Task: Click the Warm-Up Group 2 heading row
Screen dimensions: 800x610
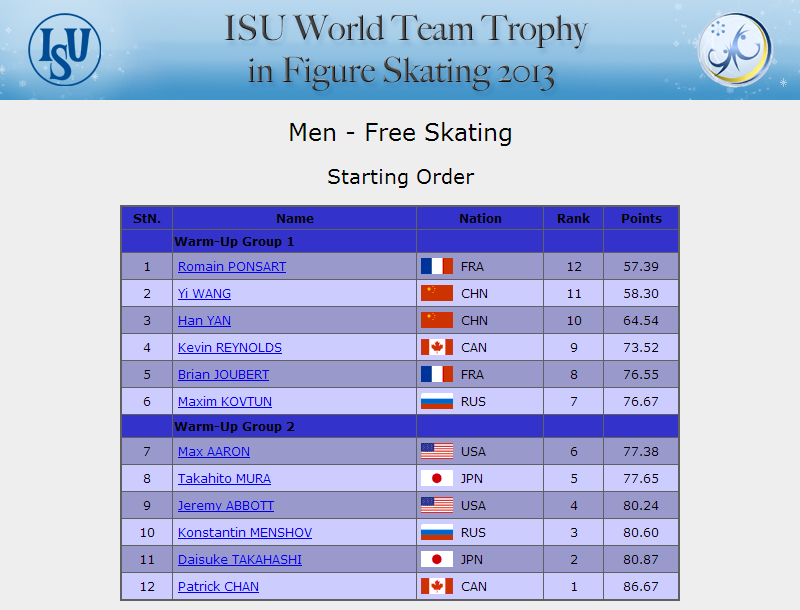Action: pos(399,426)
